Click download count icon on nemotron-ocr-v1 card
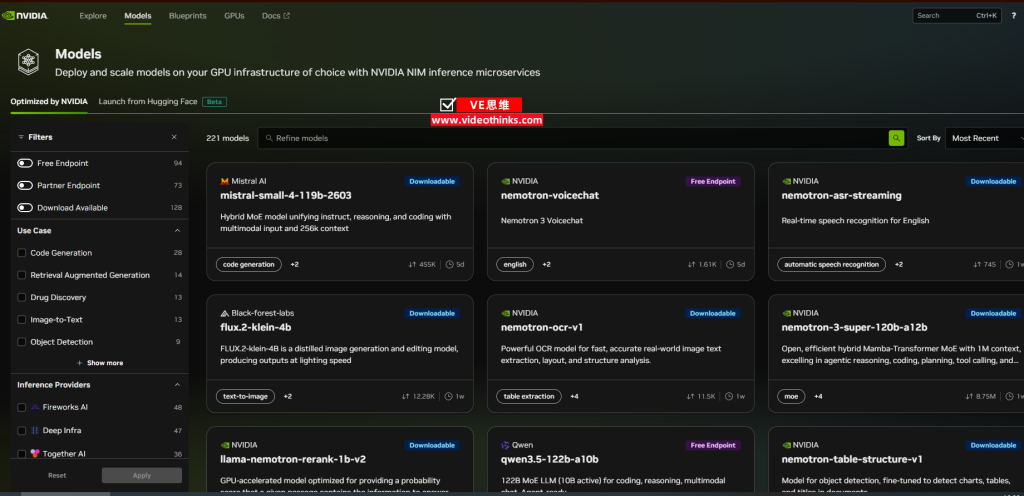This screenshot has height=496, width=1024. [691, 396]
